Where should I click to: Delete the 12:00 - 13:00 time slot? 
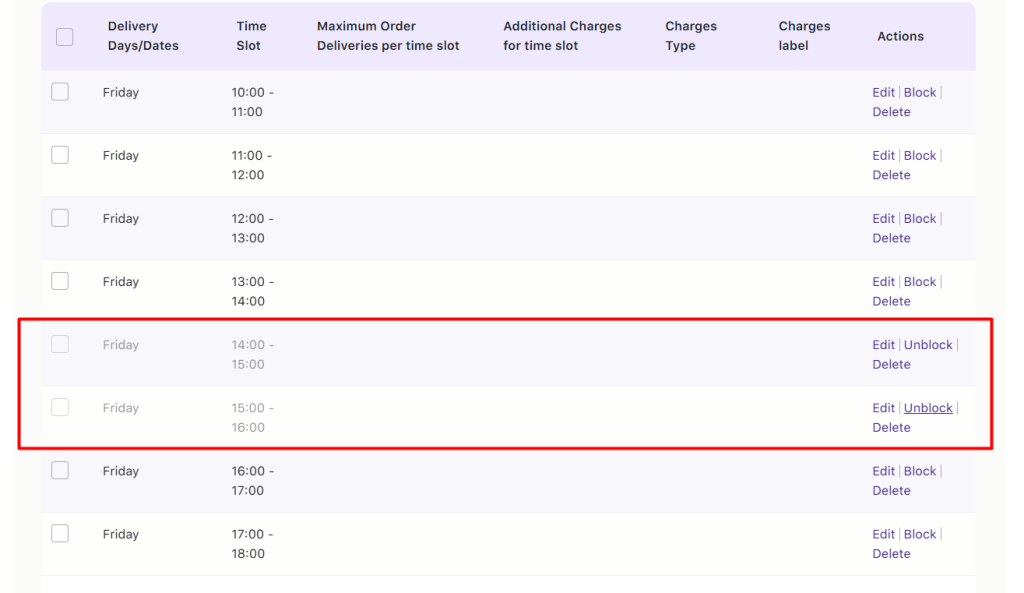(891, 238)
